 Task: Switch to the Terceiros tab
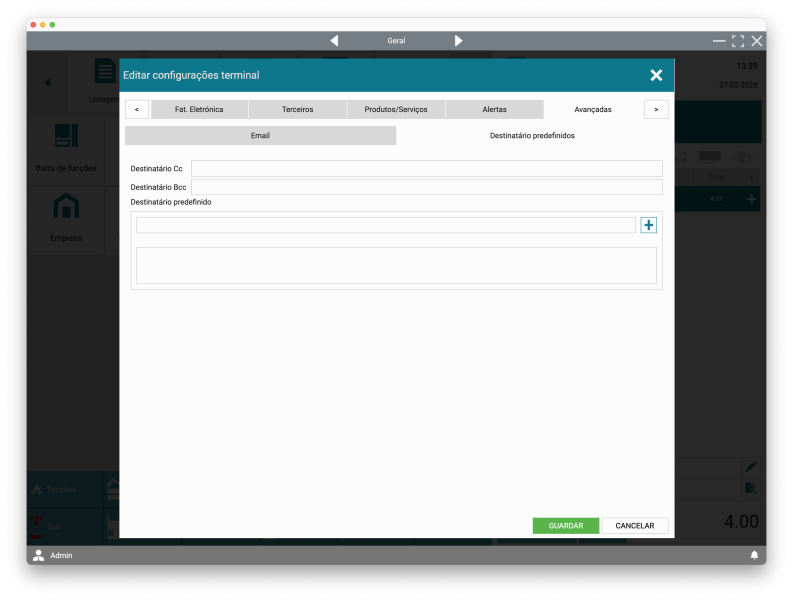pyautogui.click(x=297, y=109)
